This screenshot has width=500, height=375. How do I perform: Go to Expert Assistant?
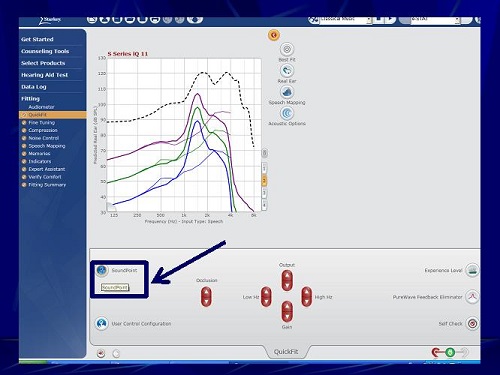pos(47,169)
